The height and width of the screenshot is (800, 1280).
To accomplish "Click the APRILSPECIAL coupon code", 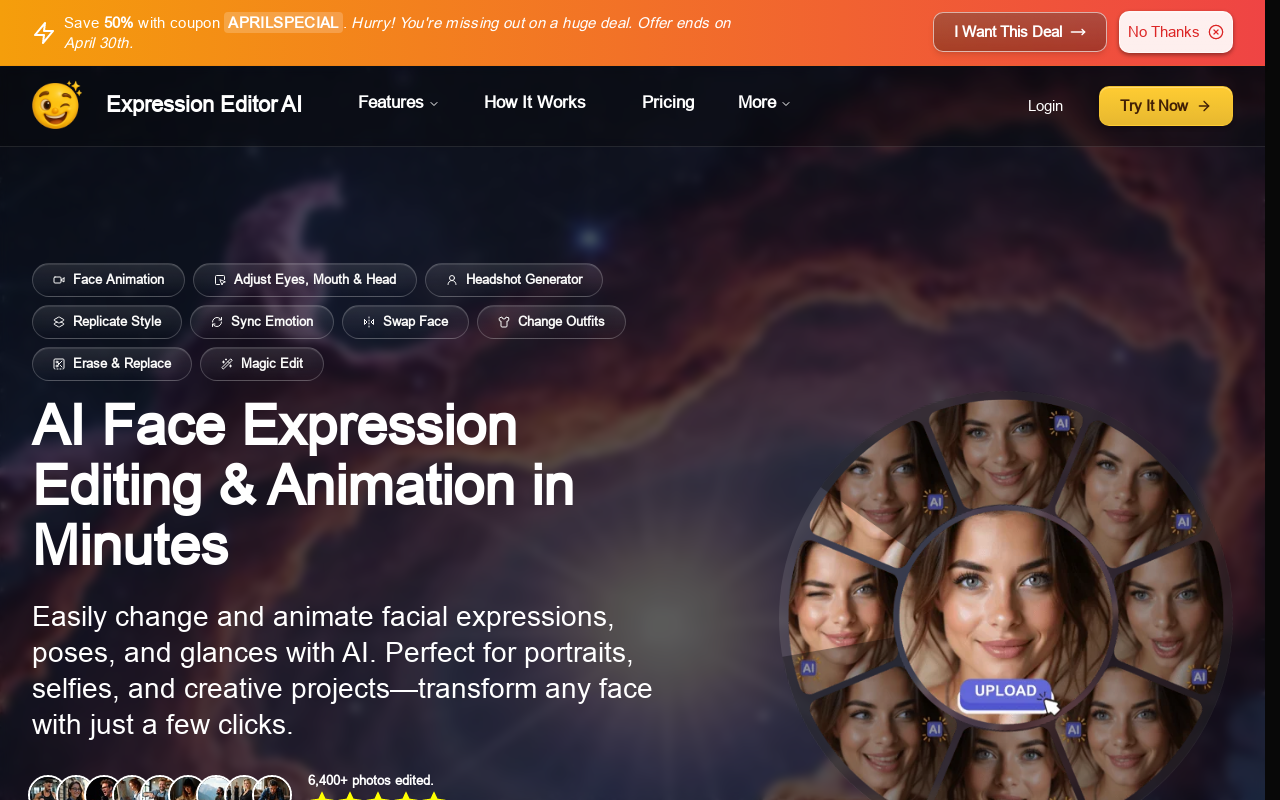I will (x=283, y=22).
